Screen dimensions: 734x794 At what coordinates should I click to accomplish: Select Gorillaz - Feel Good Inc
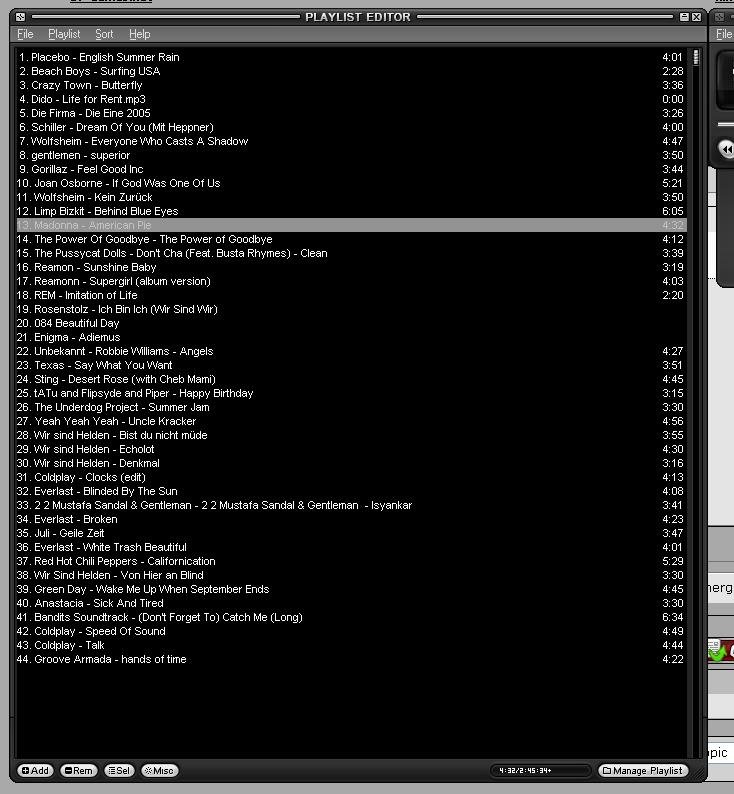point(351,169)
